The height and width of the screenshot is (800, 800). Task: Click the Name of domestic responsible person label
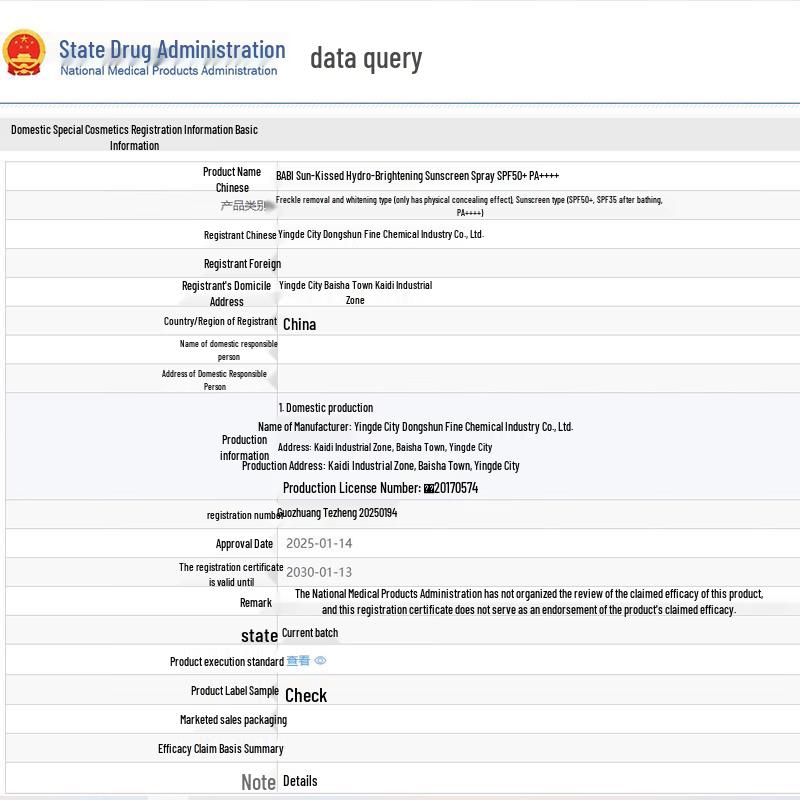click(x=229, y=350)
